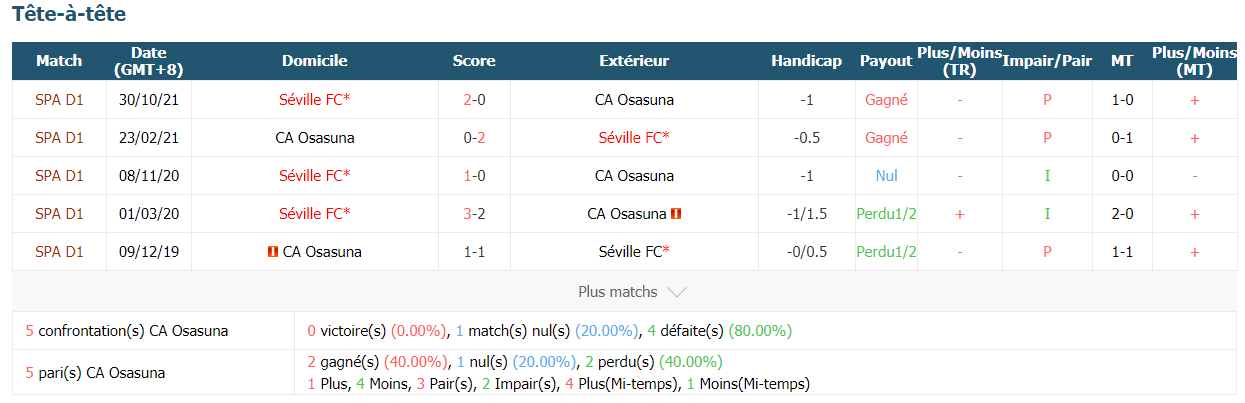Click Séville FC away team on 23/02/21
This screenshot has height=403, width=1245.
tap(634, 137)
